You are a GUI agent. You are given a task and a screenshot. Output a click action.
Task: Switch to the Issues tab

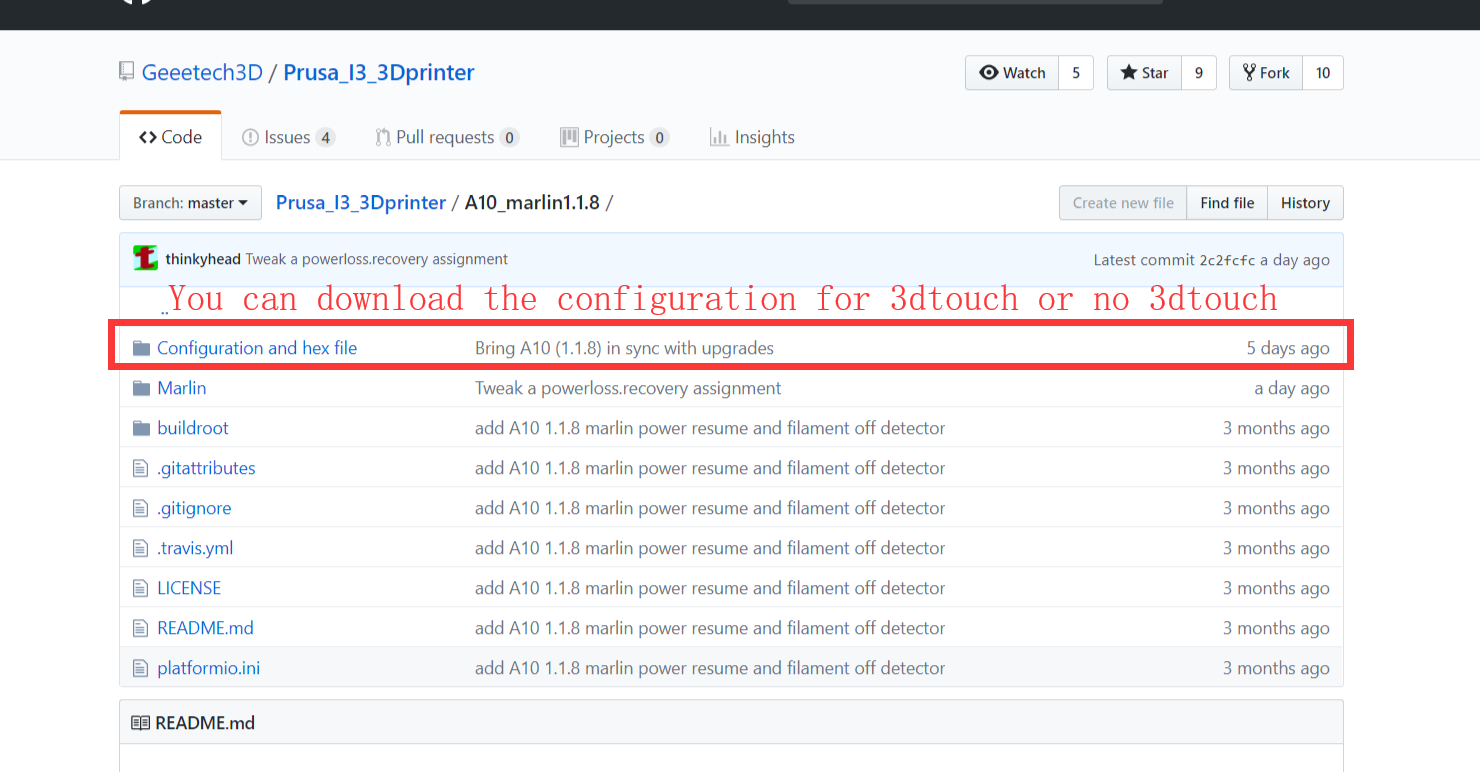click(287, 137)
